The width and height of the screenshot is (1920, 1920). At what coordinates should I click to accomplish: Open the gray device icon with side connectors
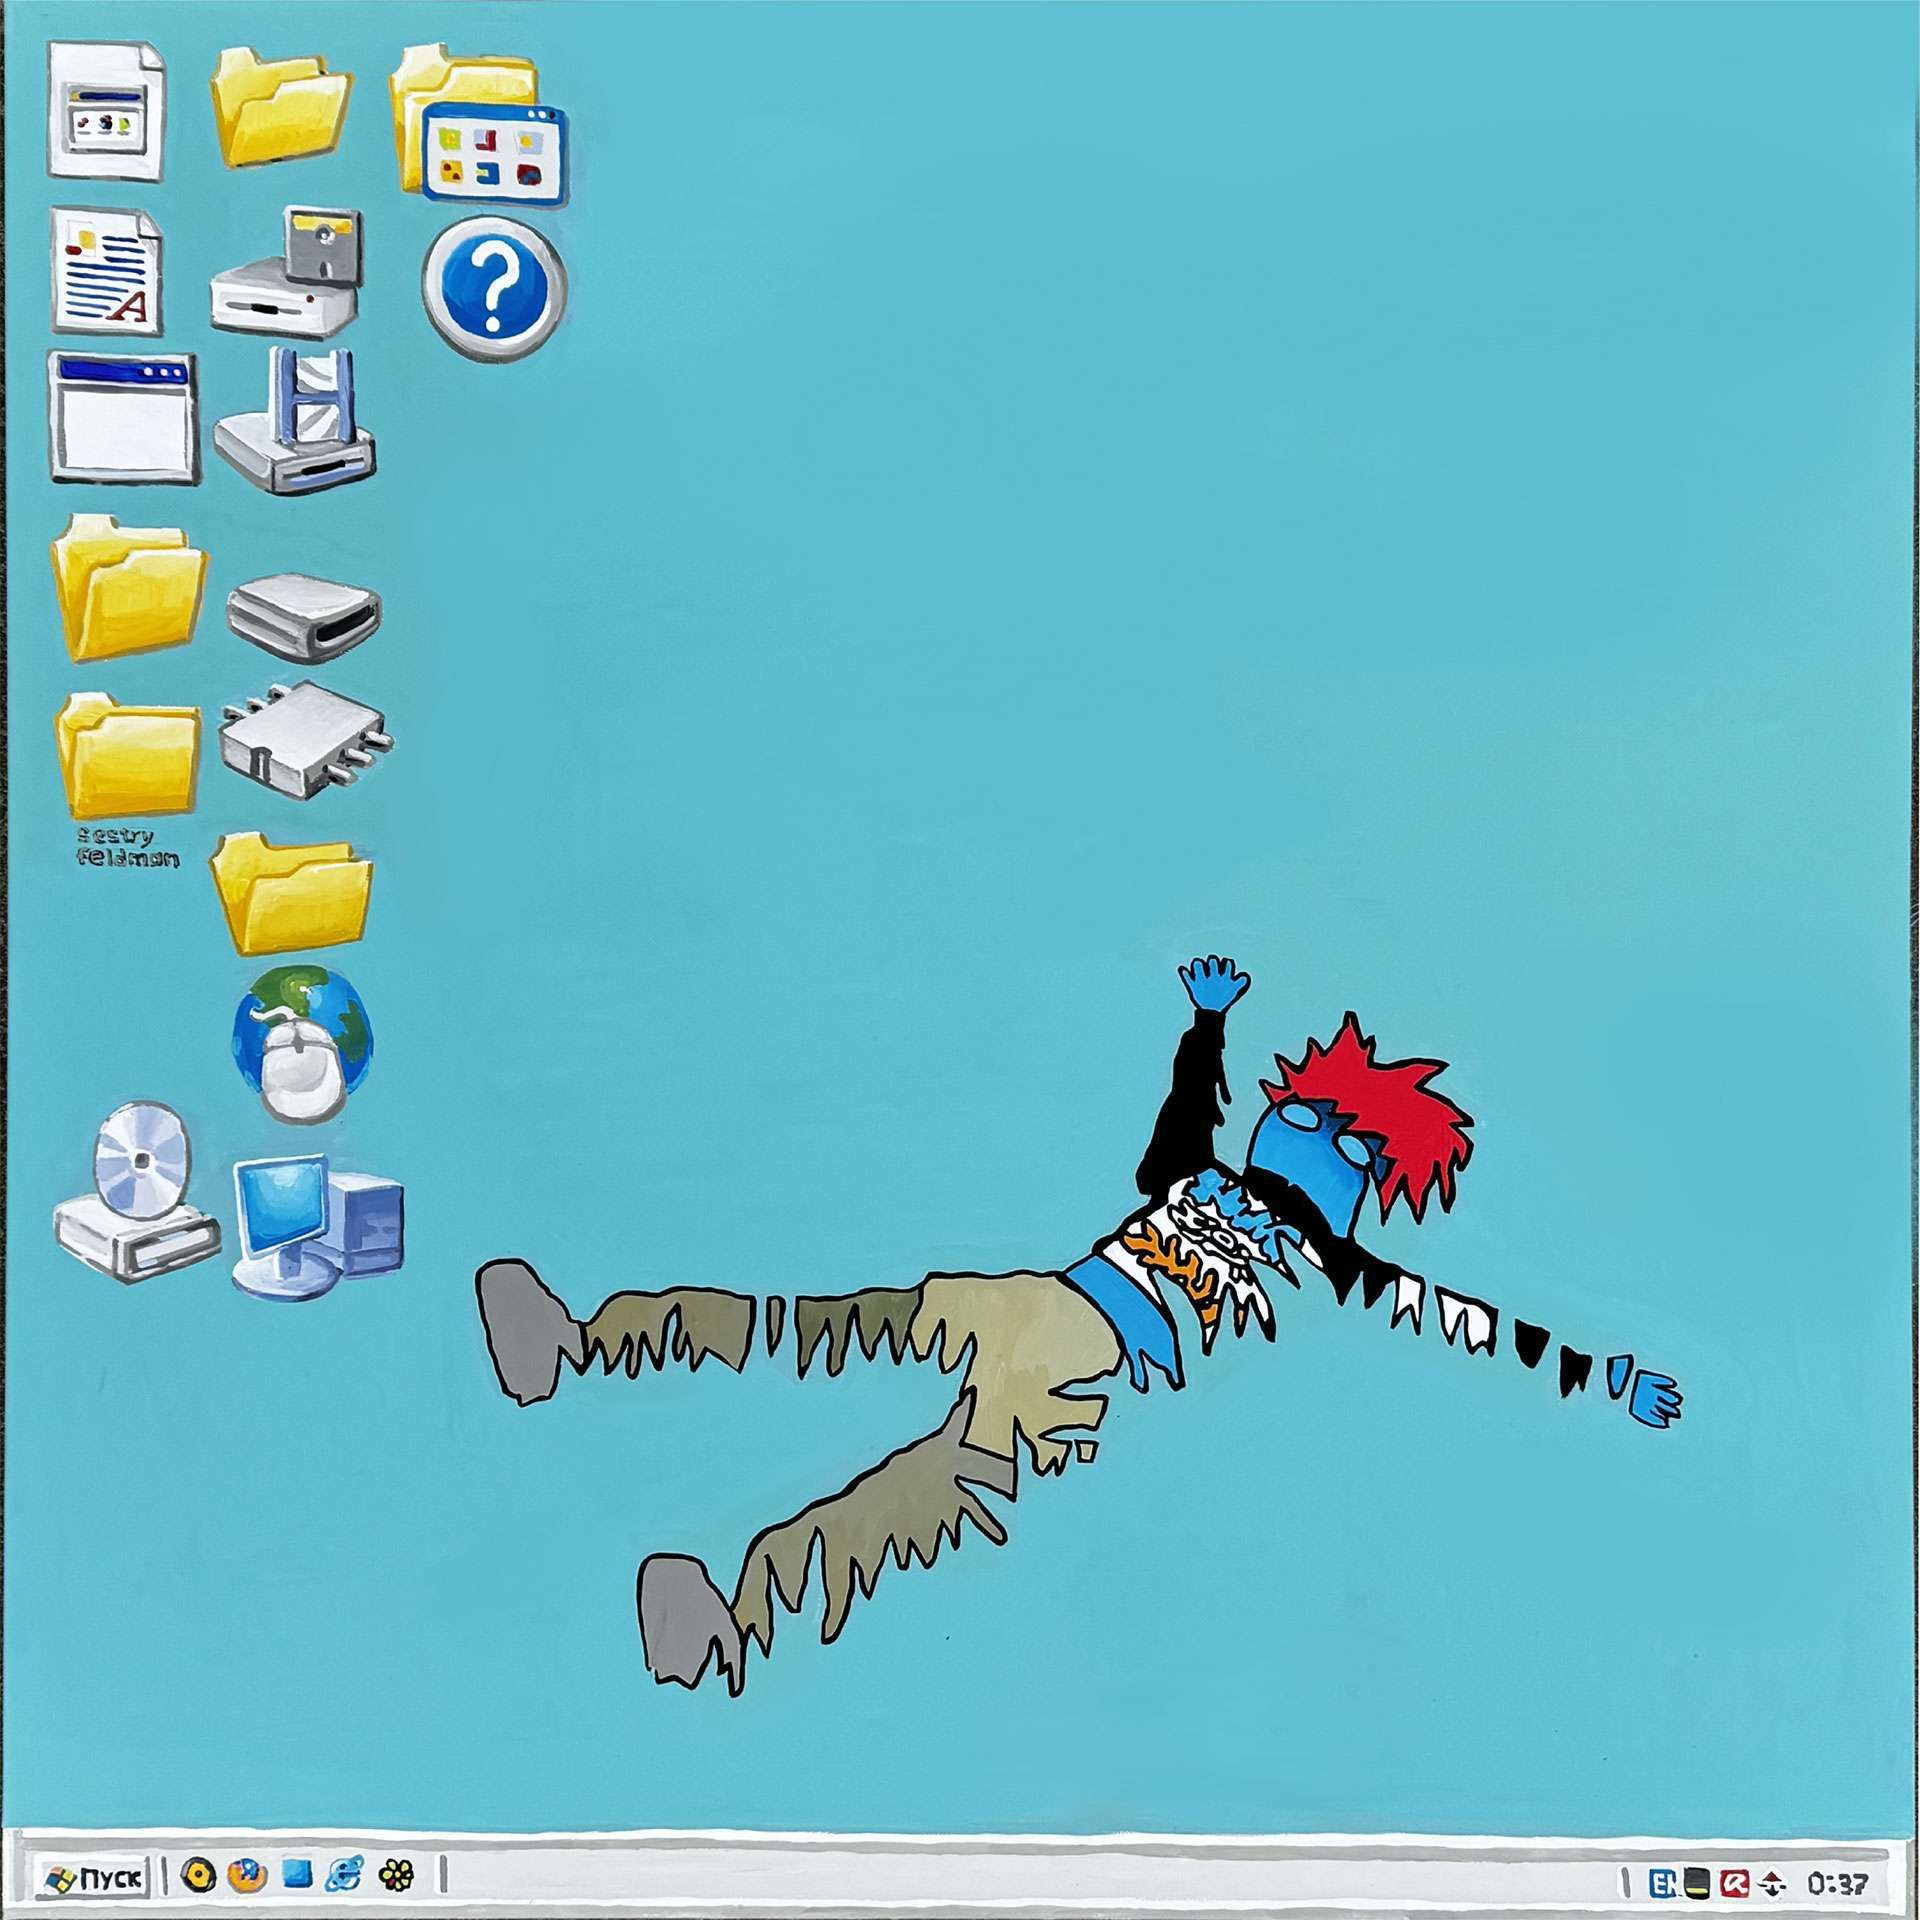(x=305, y=741)
